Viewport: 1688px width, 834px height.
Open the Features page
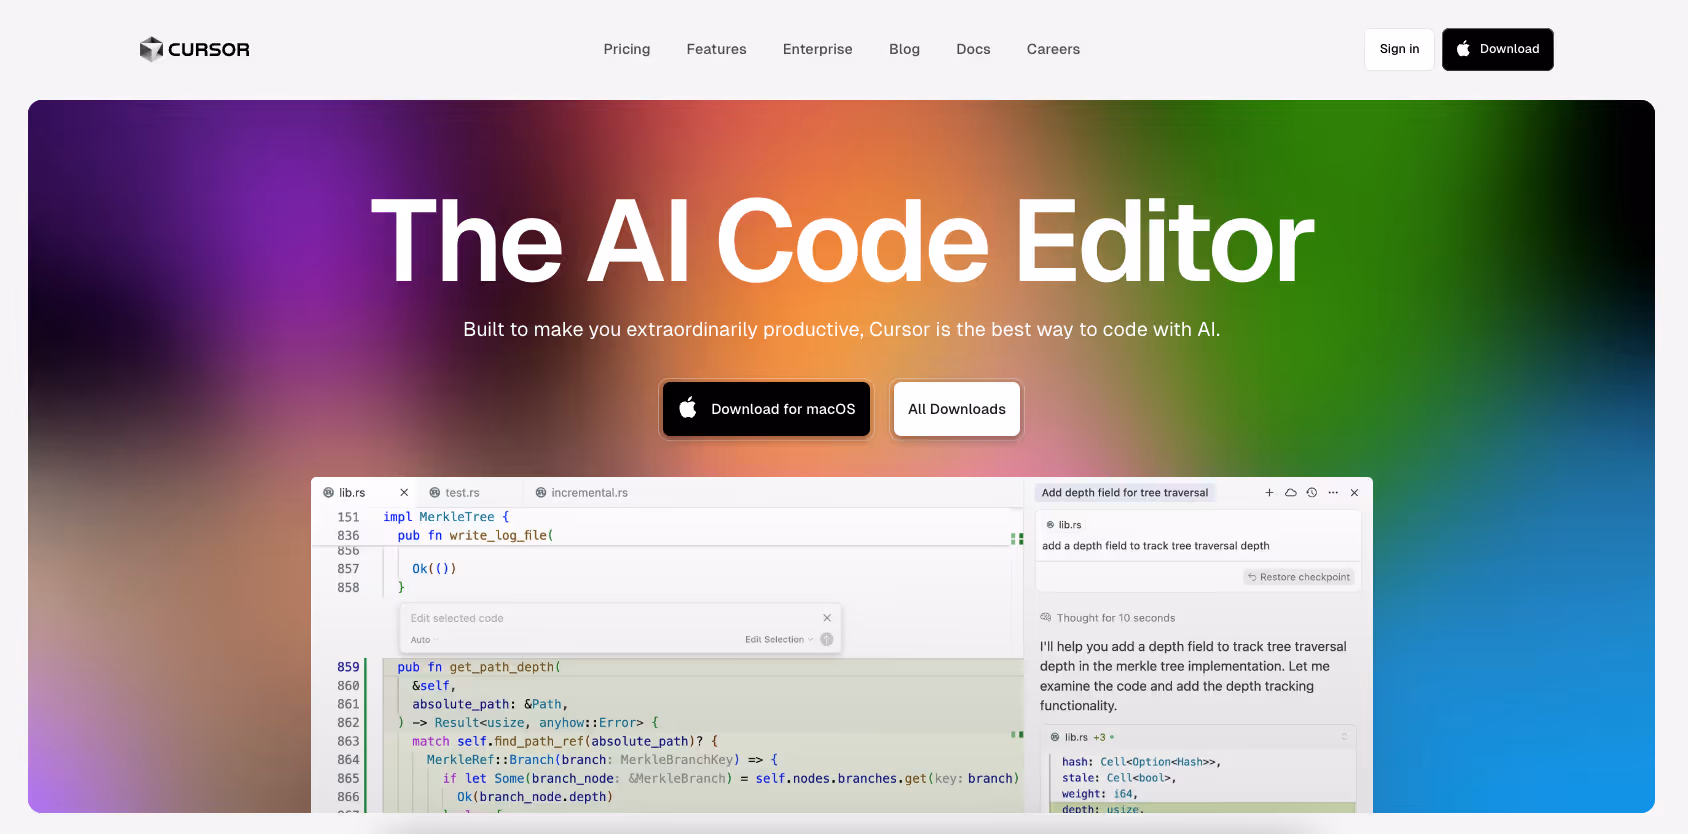pyautogui.click(x=716, y=49)
